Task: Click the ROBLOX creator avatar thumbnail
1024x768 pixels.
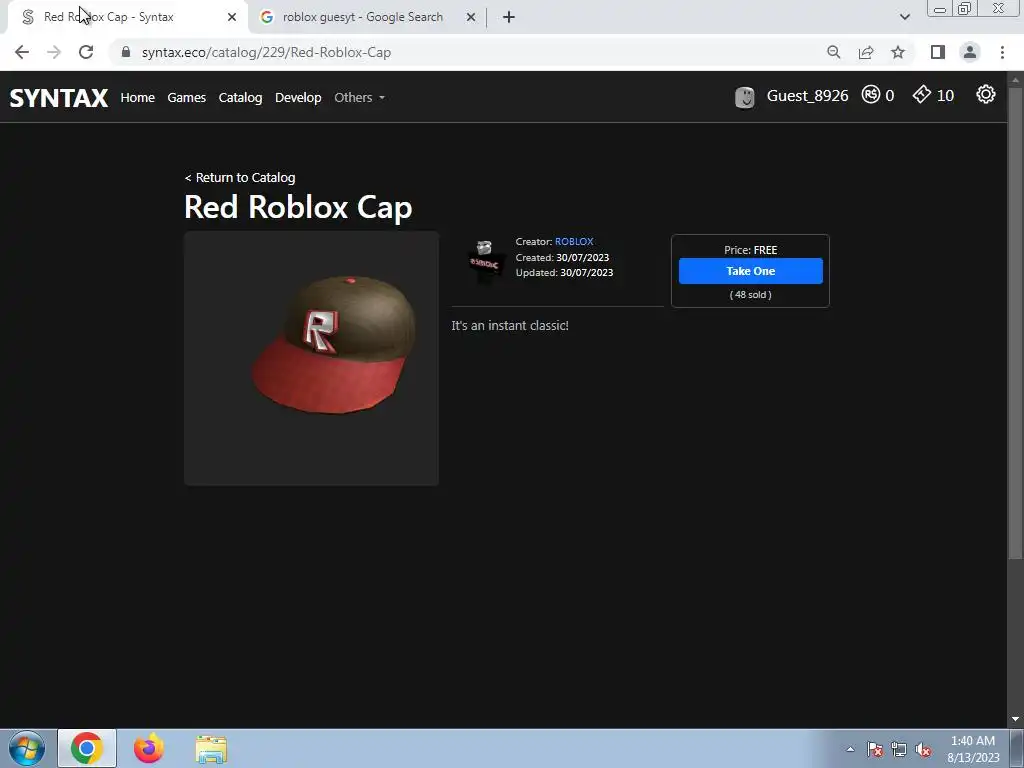Action: [x=485, y=259]
